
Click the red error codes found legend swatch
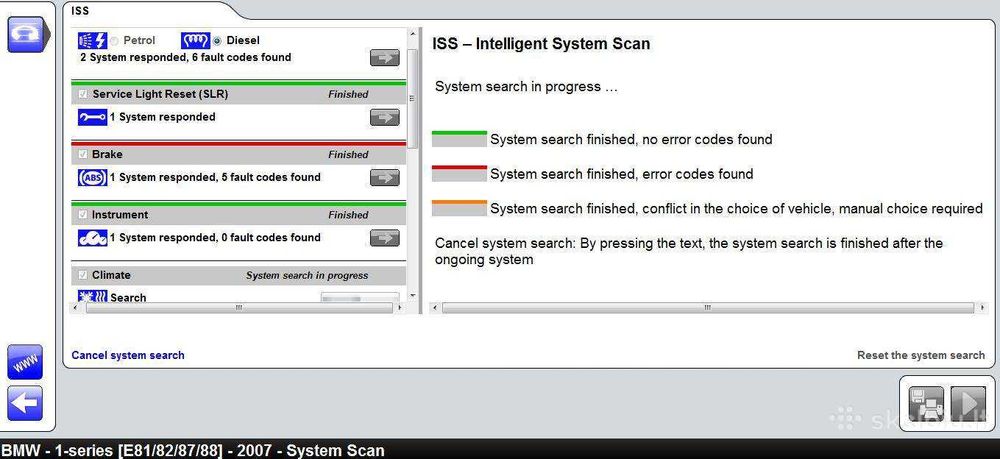click(459, 173)
